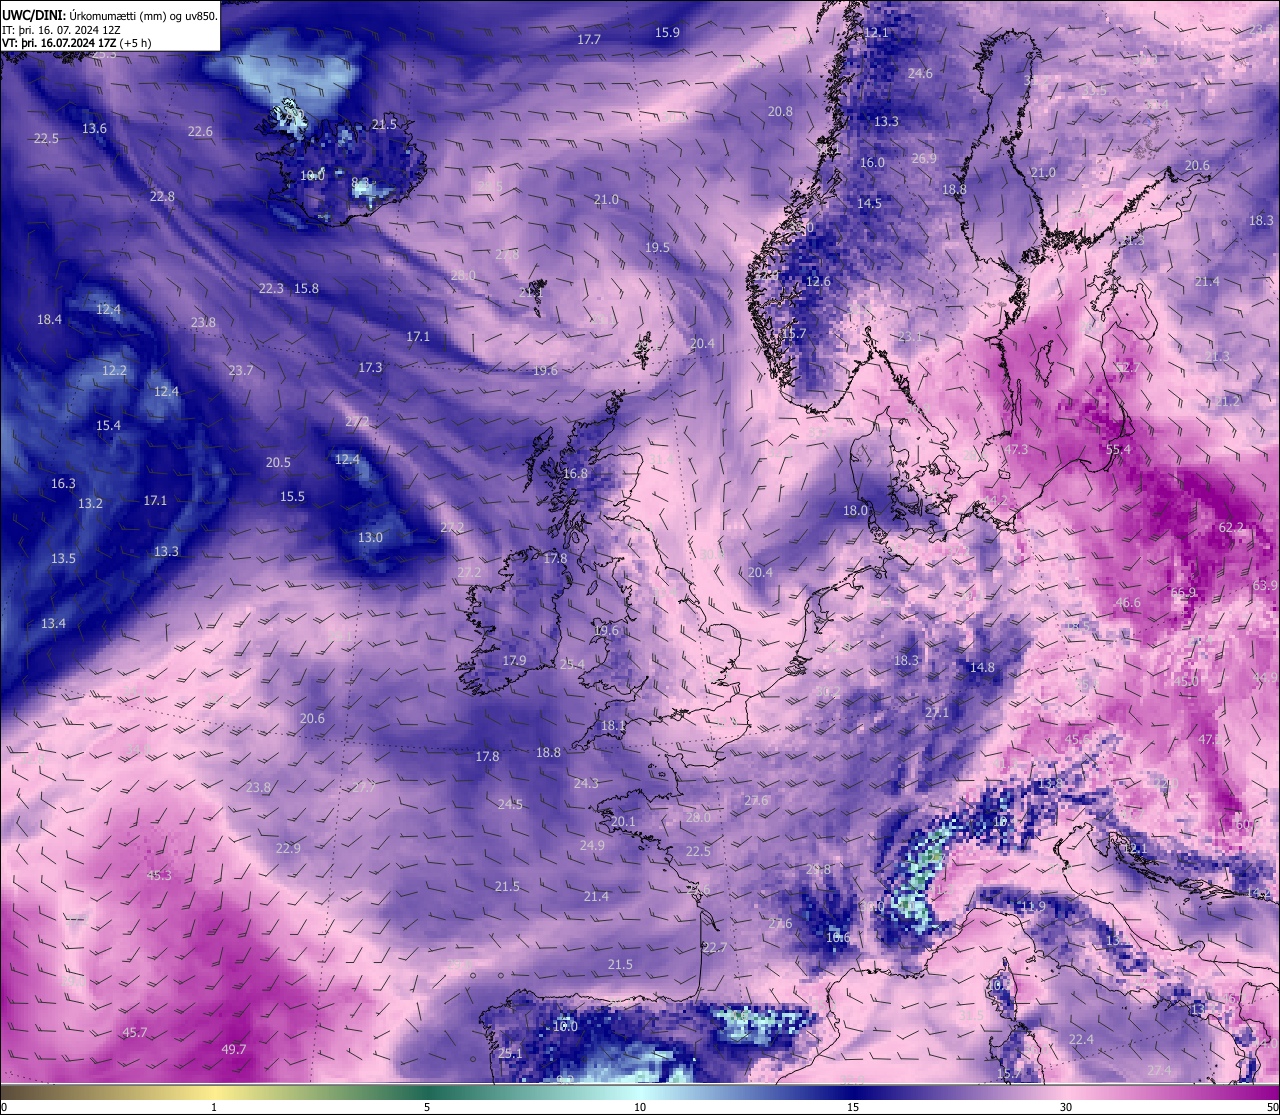Image resolution: width=1280 pixels, height=1115 pixels.
Task: Click the colorbar tick labeled 1
Action: [214, 1107]
